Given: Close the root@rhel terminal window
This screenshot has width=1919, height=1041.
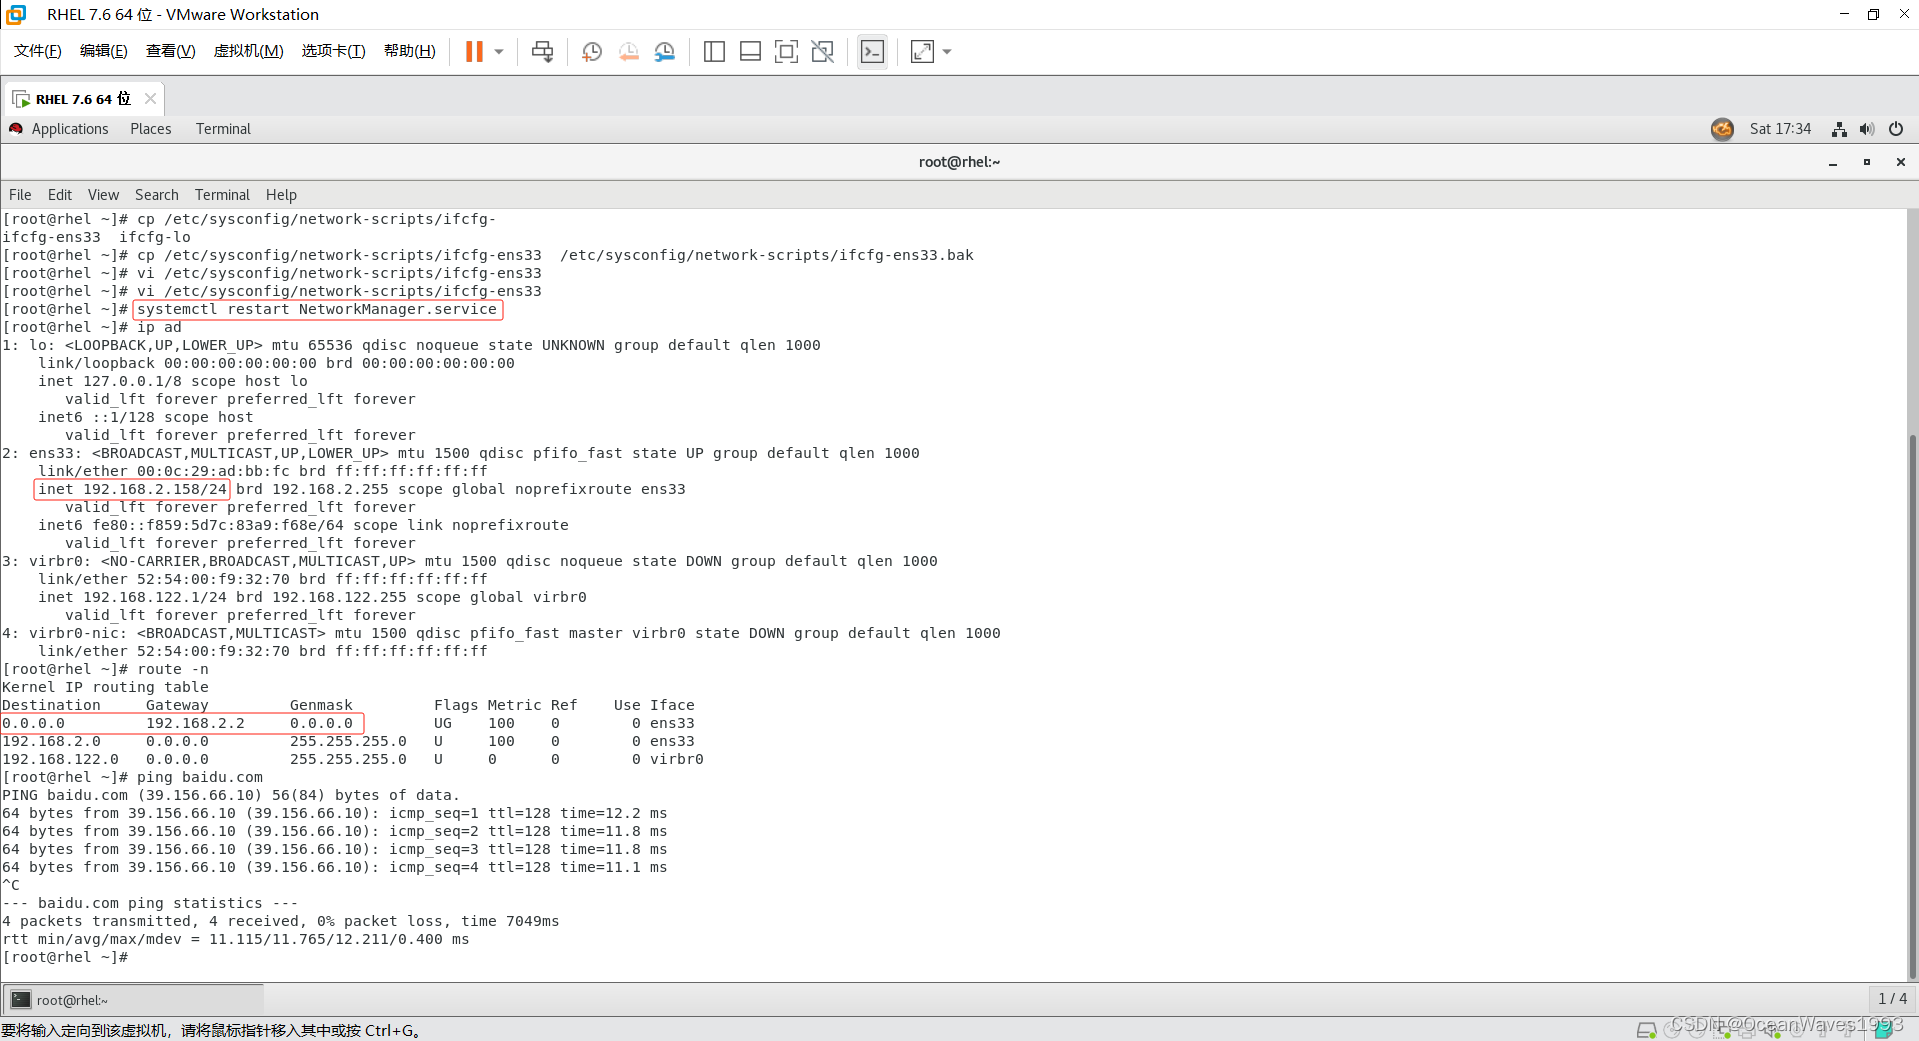Looking at the screenshot, I should pos(1901,162).
